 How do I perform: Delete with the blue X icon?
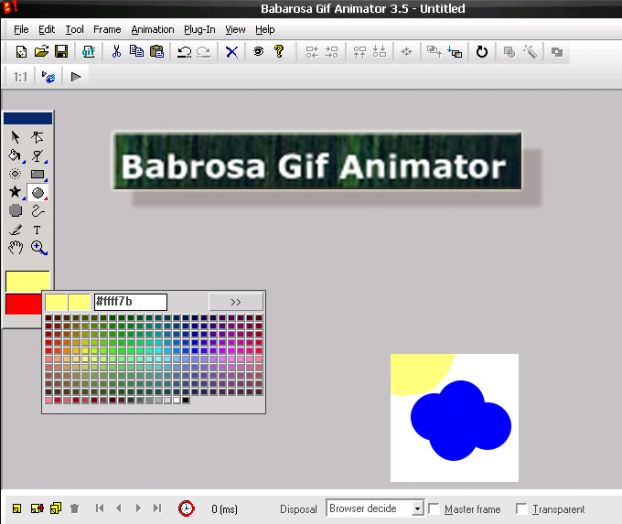point(232,52)
